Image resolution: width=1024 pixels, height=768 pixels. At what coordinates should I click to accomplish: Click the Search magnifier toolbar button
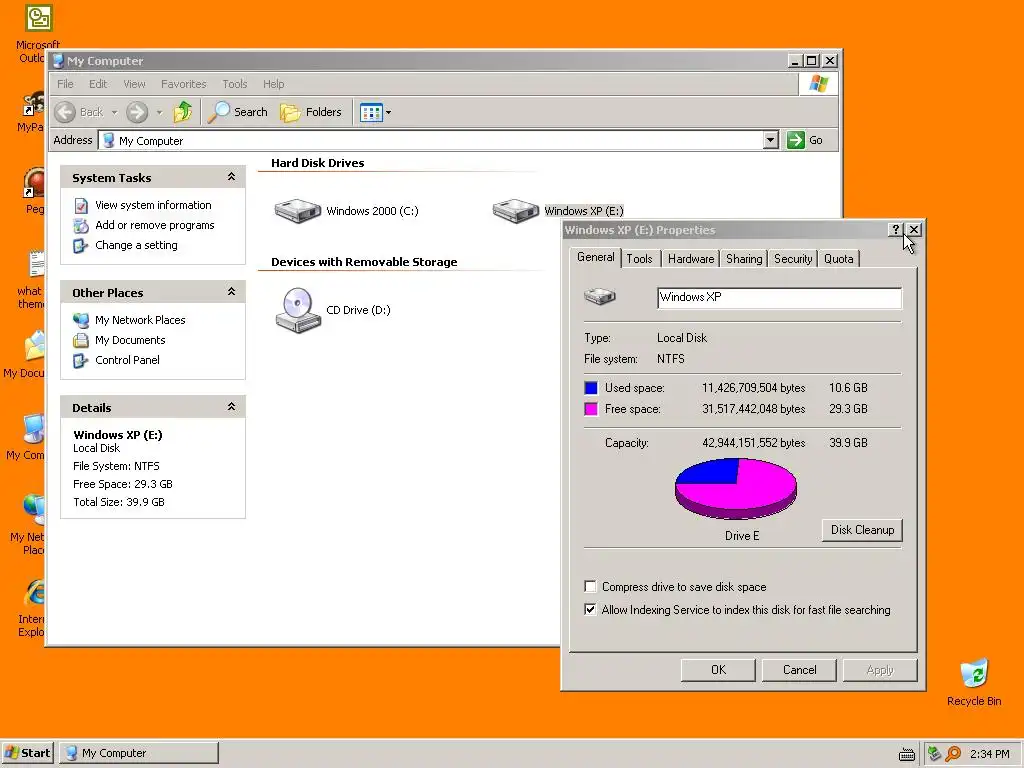[x=238, y=112]
